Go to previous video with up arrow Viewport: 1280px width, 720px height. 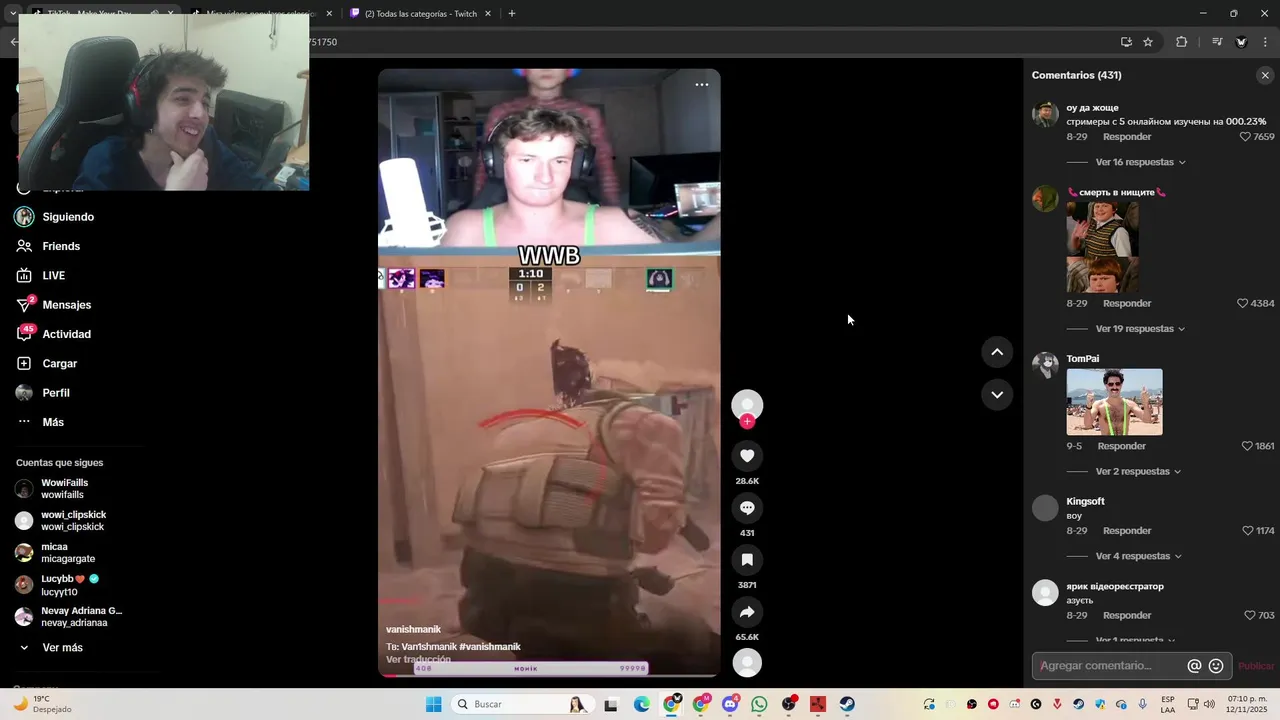(x=997, y=352)
